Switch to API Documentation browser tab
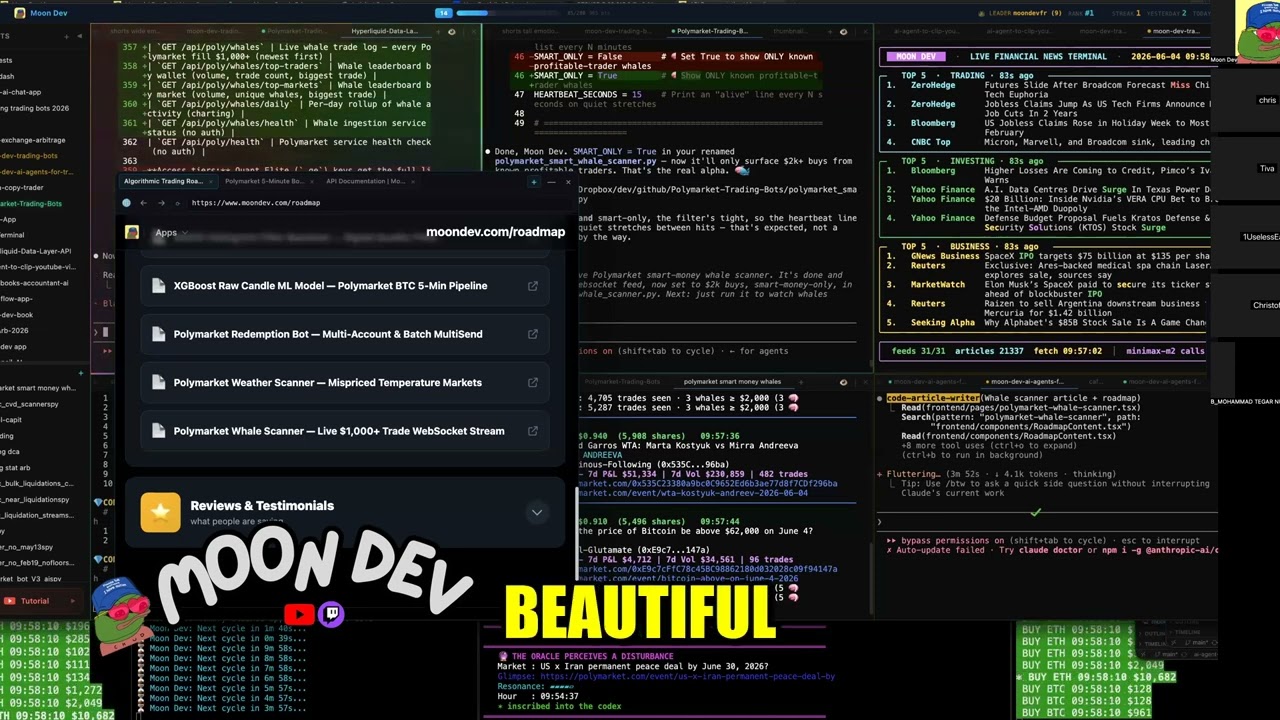 tap(365, 182)
